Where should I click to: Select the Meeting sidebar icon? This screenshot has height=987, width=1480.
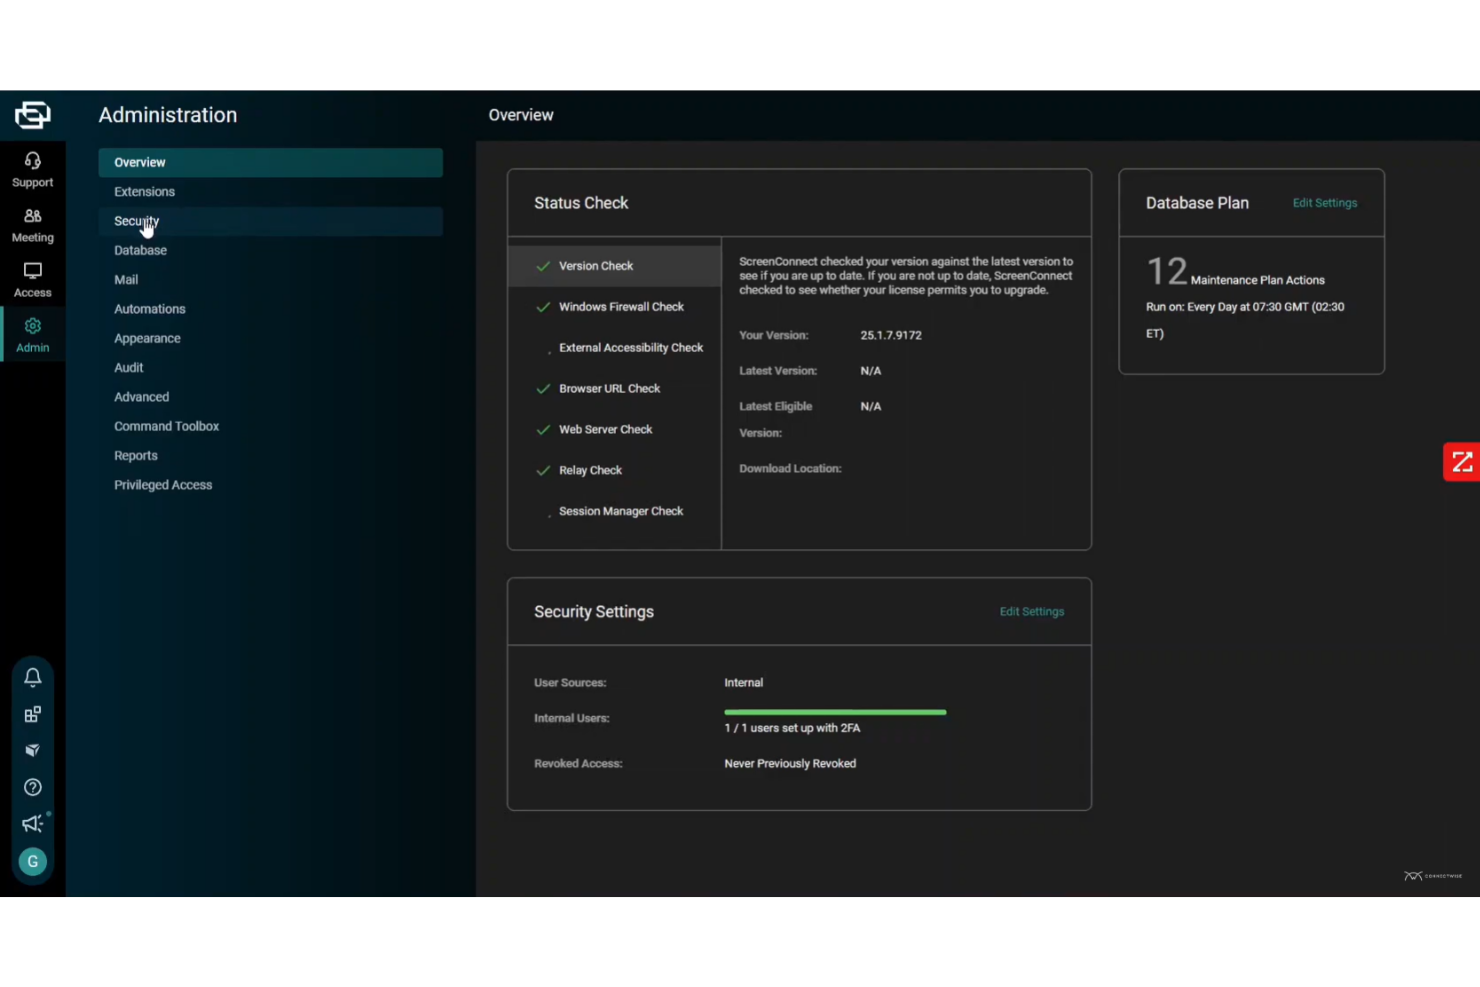[32, 223]
